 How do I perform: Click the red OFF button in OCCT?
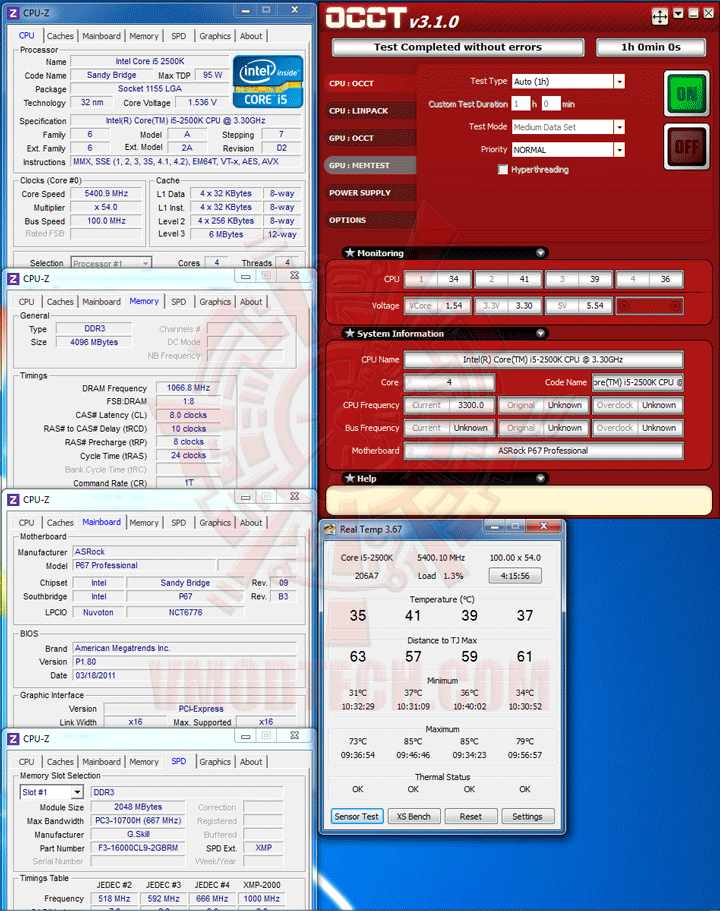point(686,146)
